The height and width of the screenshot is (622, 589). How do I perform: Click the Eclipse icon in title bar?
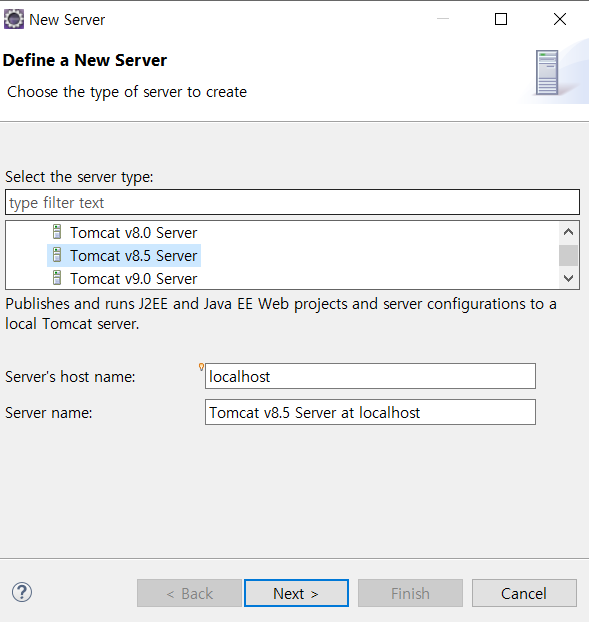[14, 19]
